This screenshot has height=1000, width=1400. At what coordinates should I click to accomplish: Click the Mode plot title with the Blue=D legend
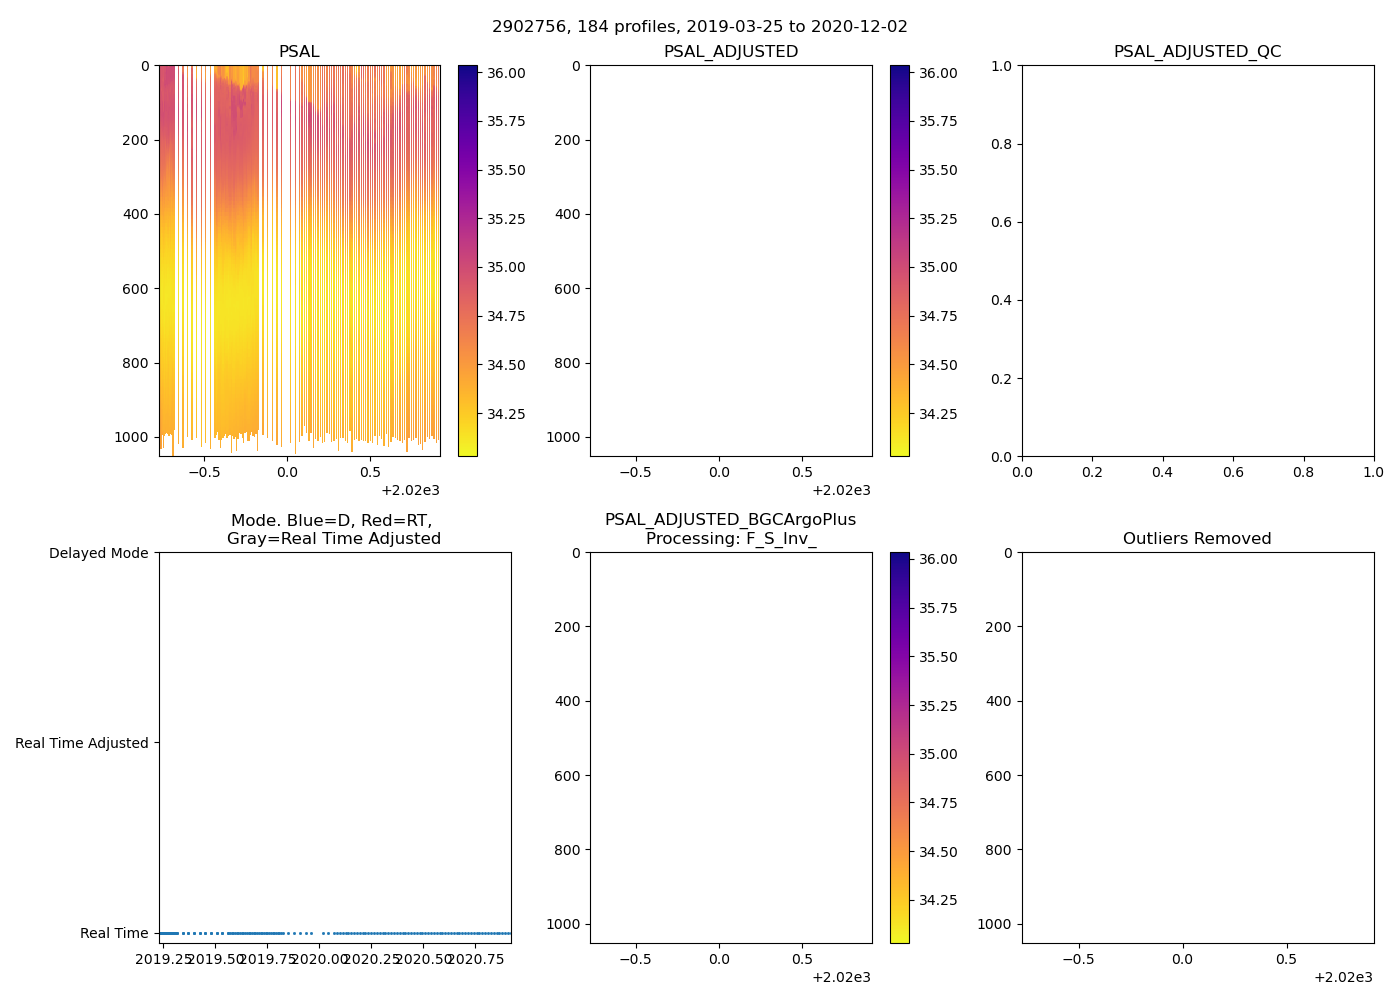333,530
